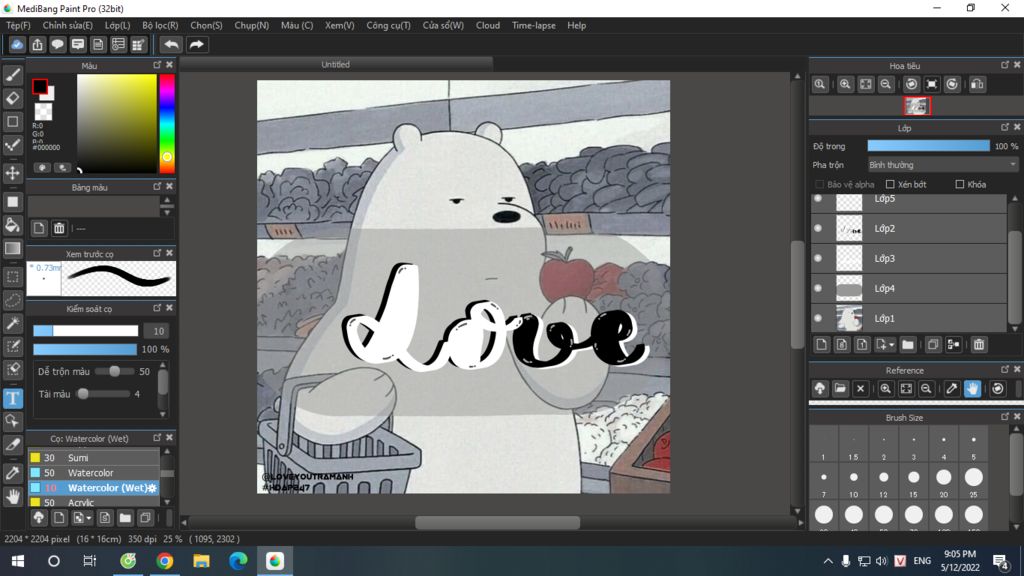Select the Magic Wand tool
The image size is (1024, 576).
click(12, 323)
